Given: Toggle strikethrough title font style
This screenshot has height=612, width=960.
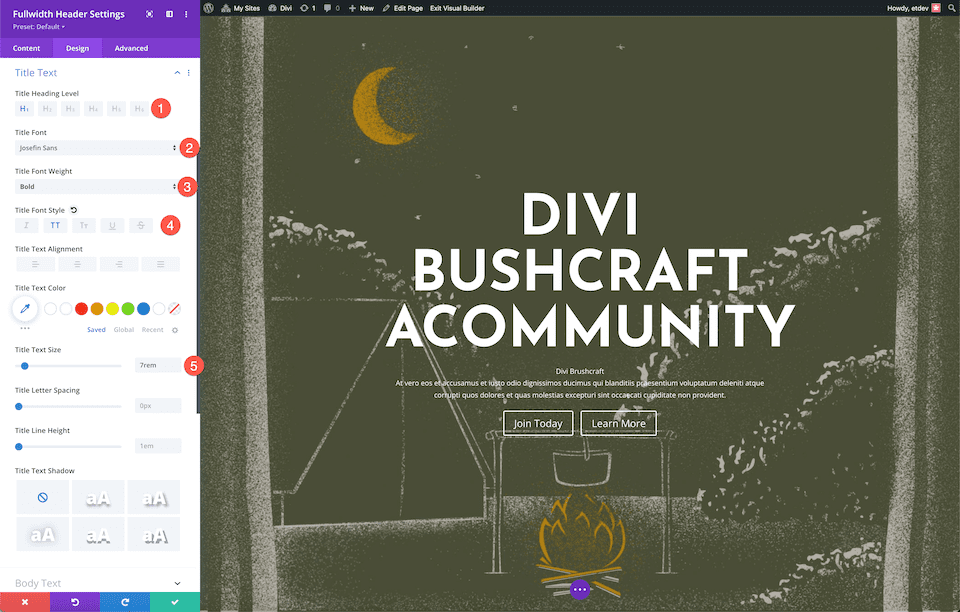Looking at the screenshot, I should pos(141,226).
